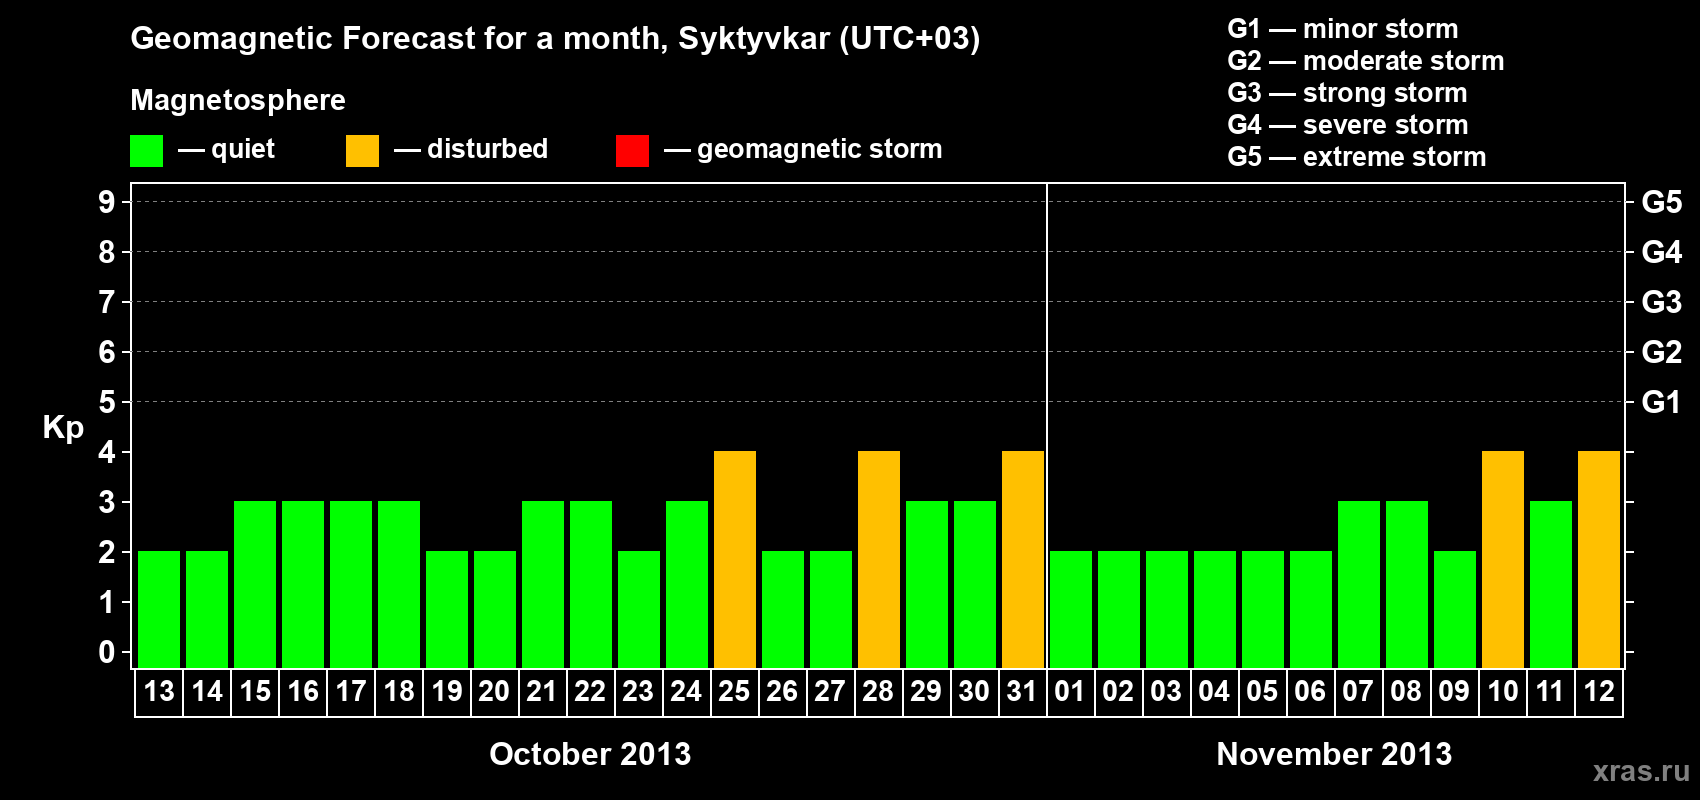Click the G1 right-axis label
1700x800 pixels.
point(1662,402)
